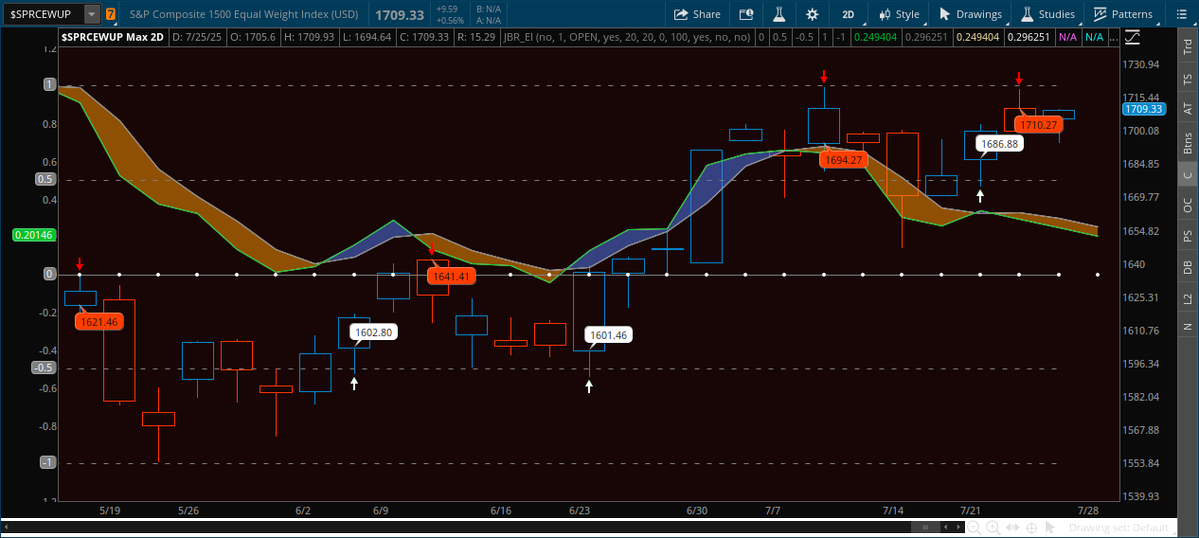Open the AT sidebar tab

[x=1188, y=109]
